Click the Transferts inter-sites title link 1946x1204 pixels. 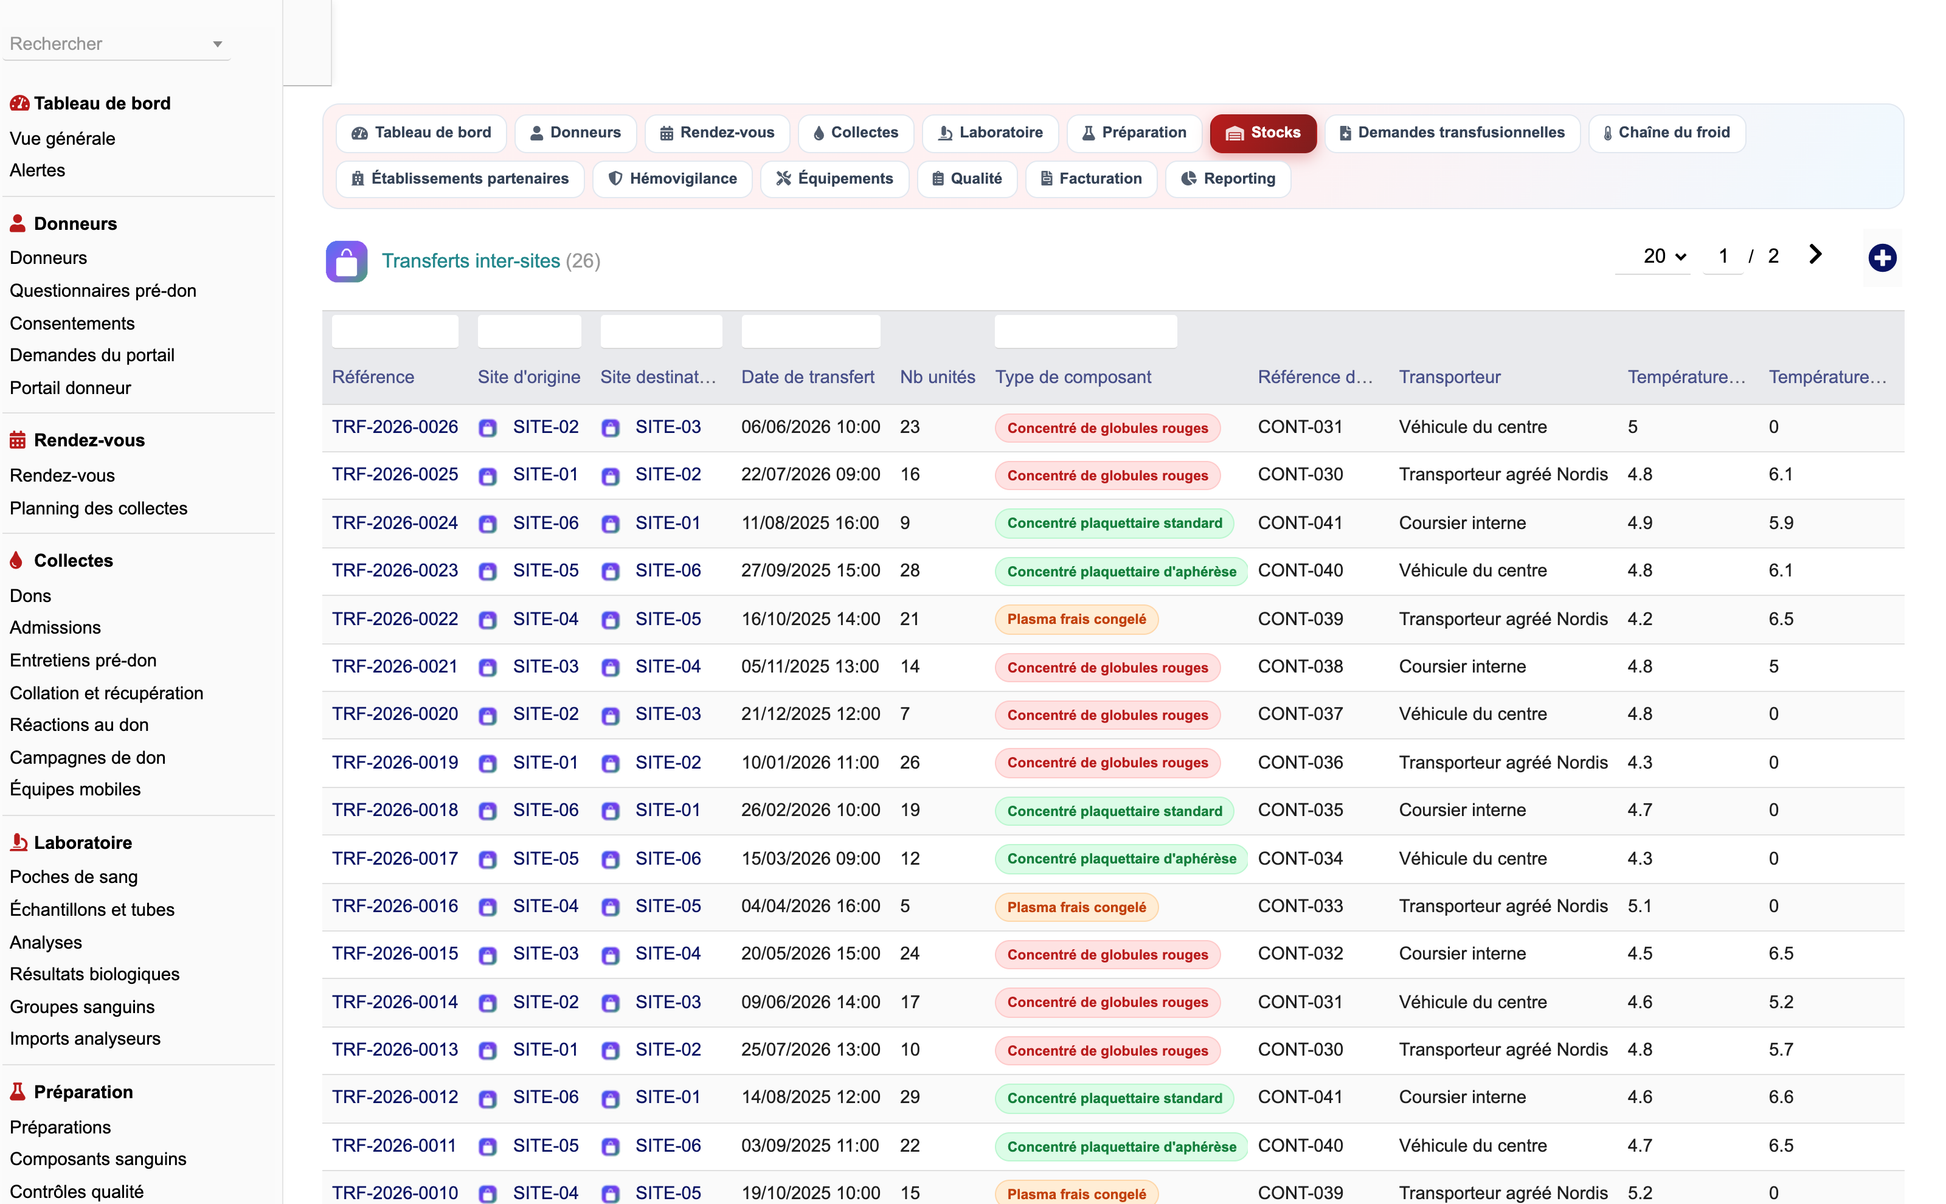click(x=471, y=261)
